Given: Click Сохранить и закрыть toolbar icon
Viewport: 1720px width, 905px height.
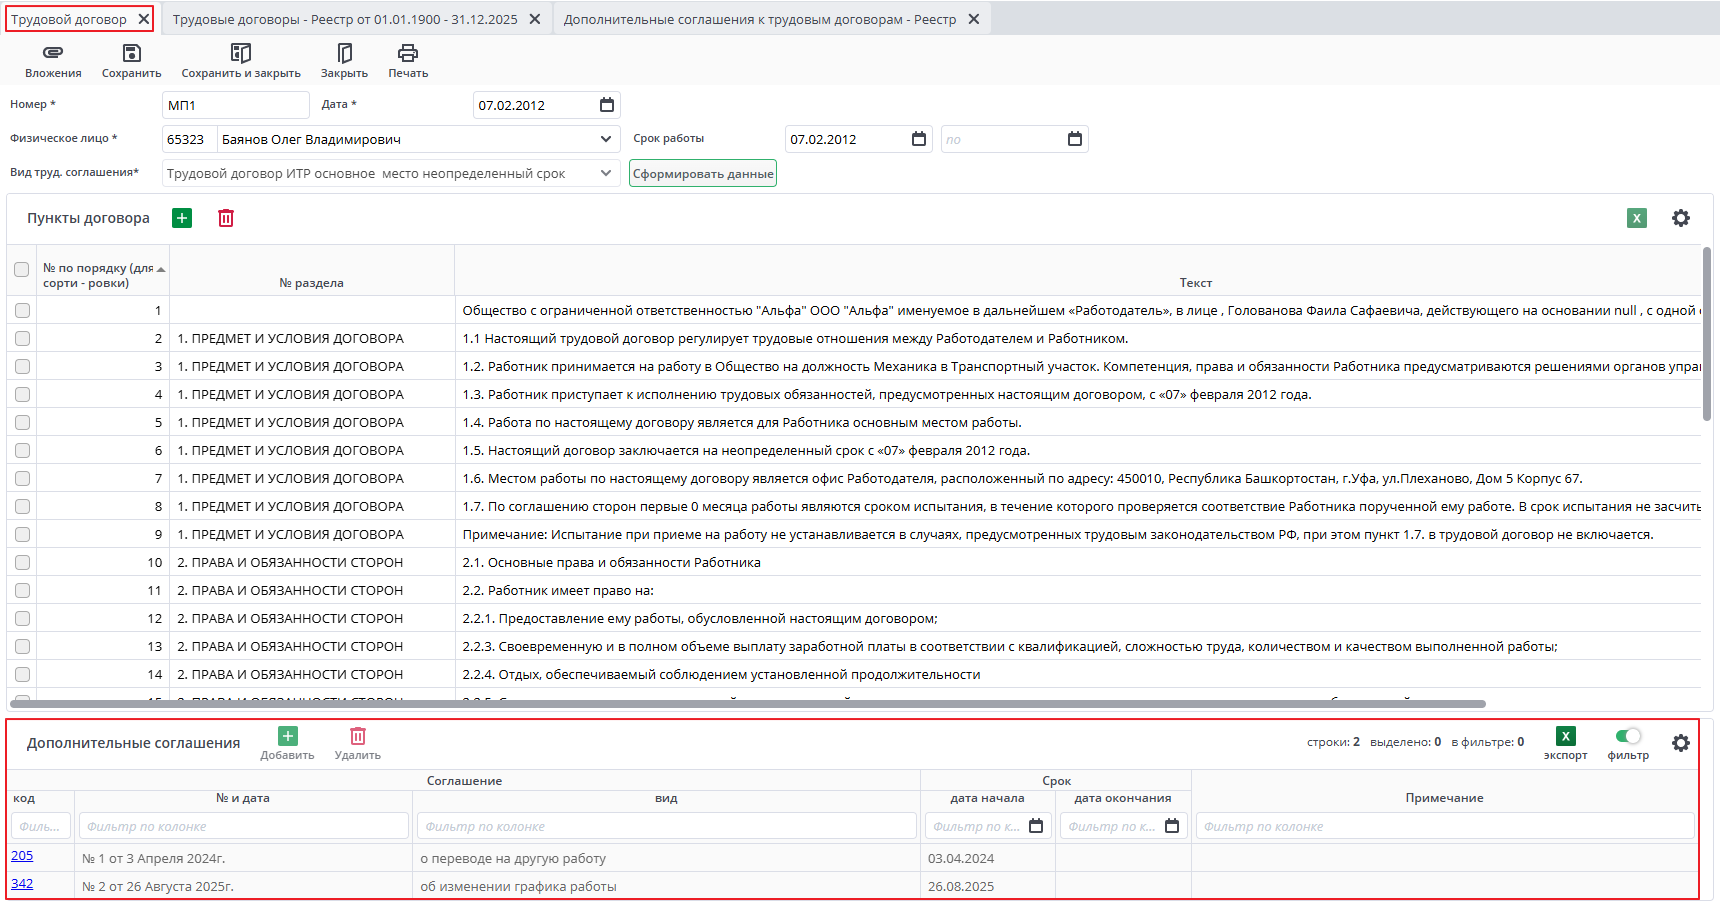Looking at the screenshot, I should [x=241, y=53].
